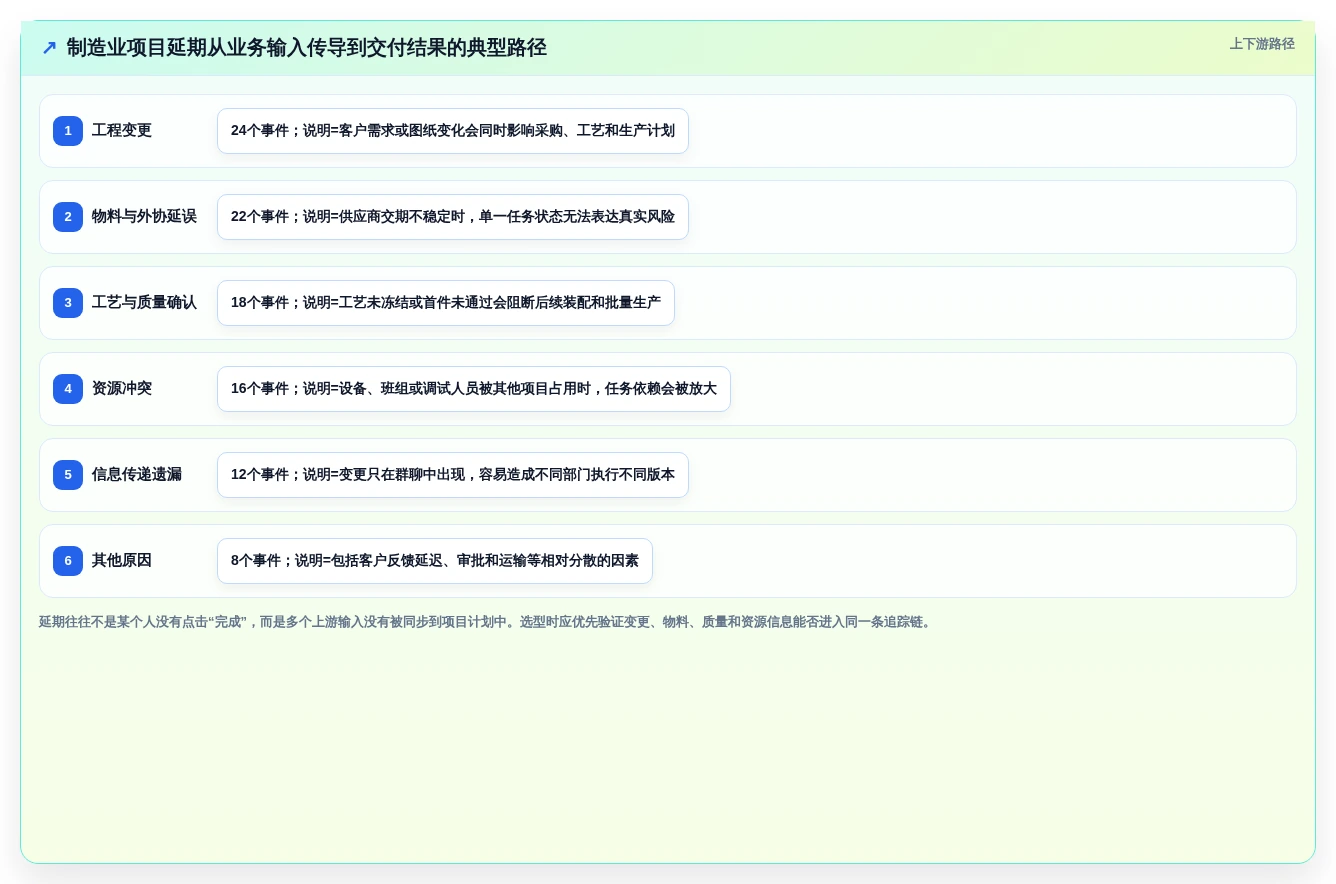1336x884 pixels.
Task: Click number badge 1 for 工程变更
Action: click(68, 131)
